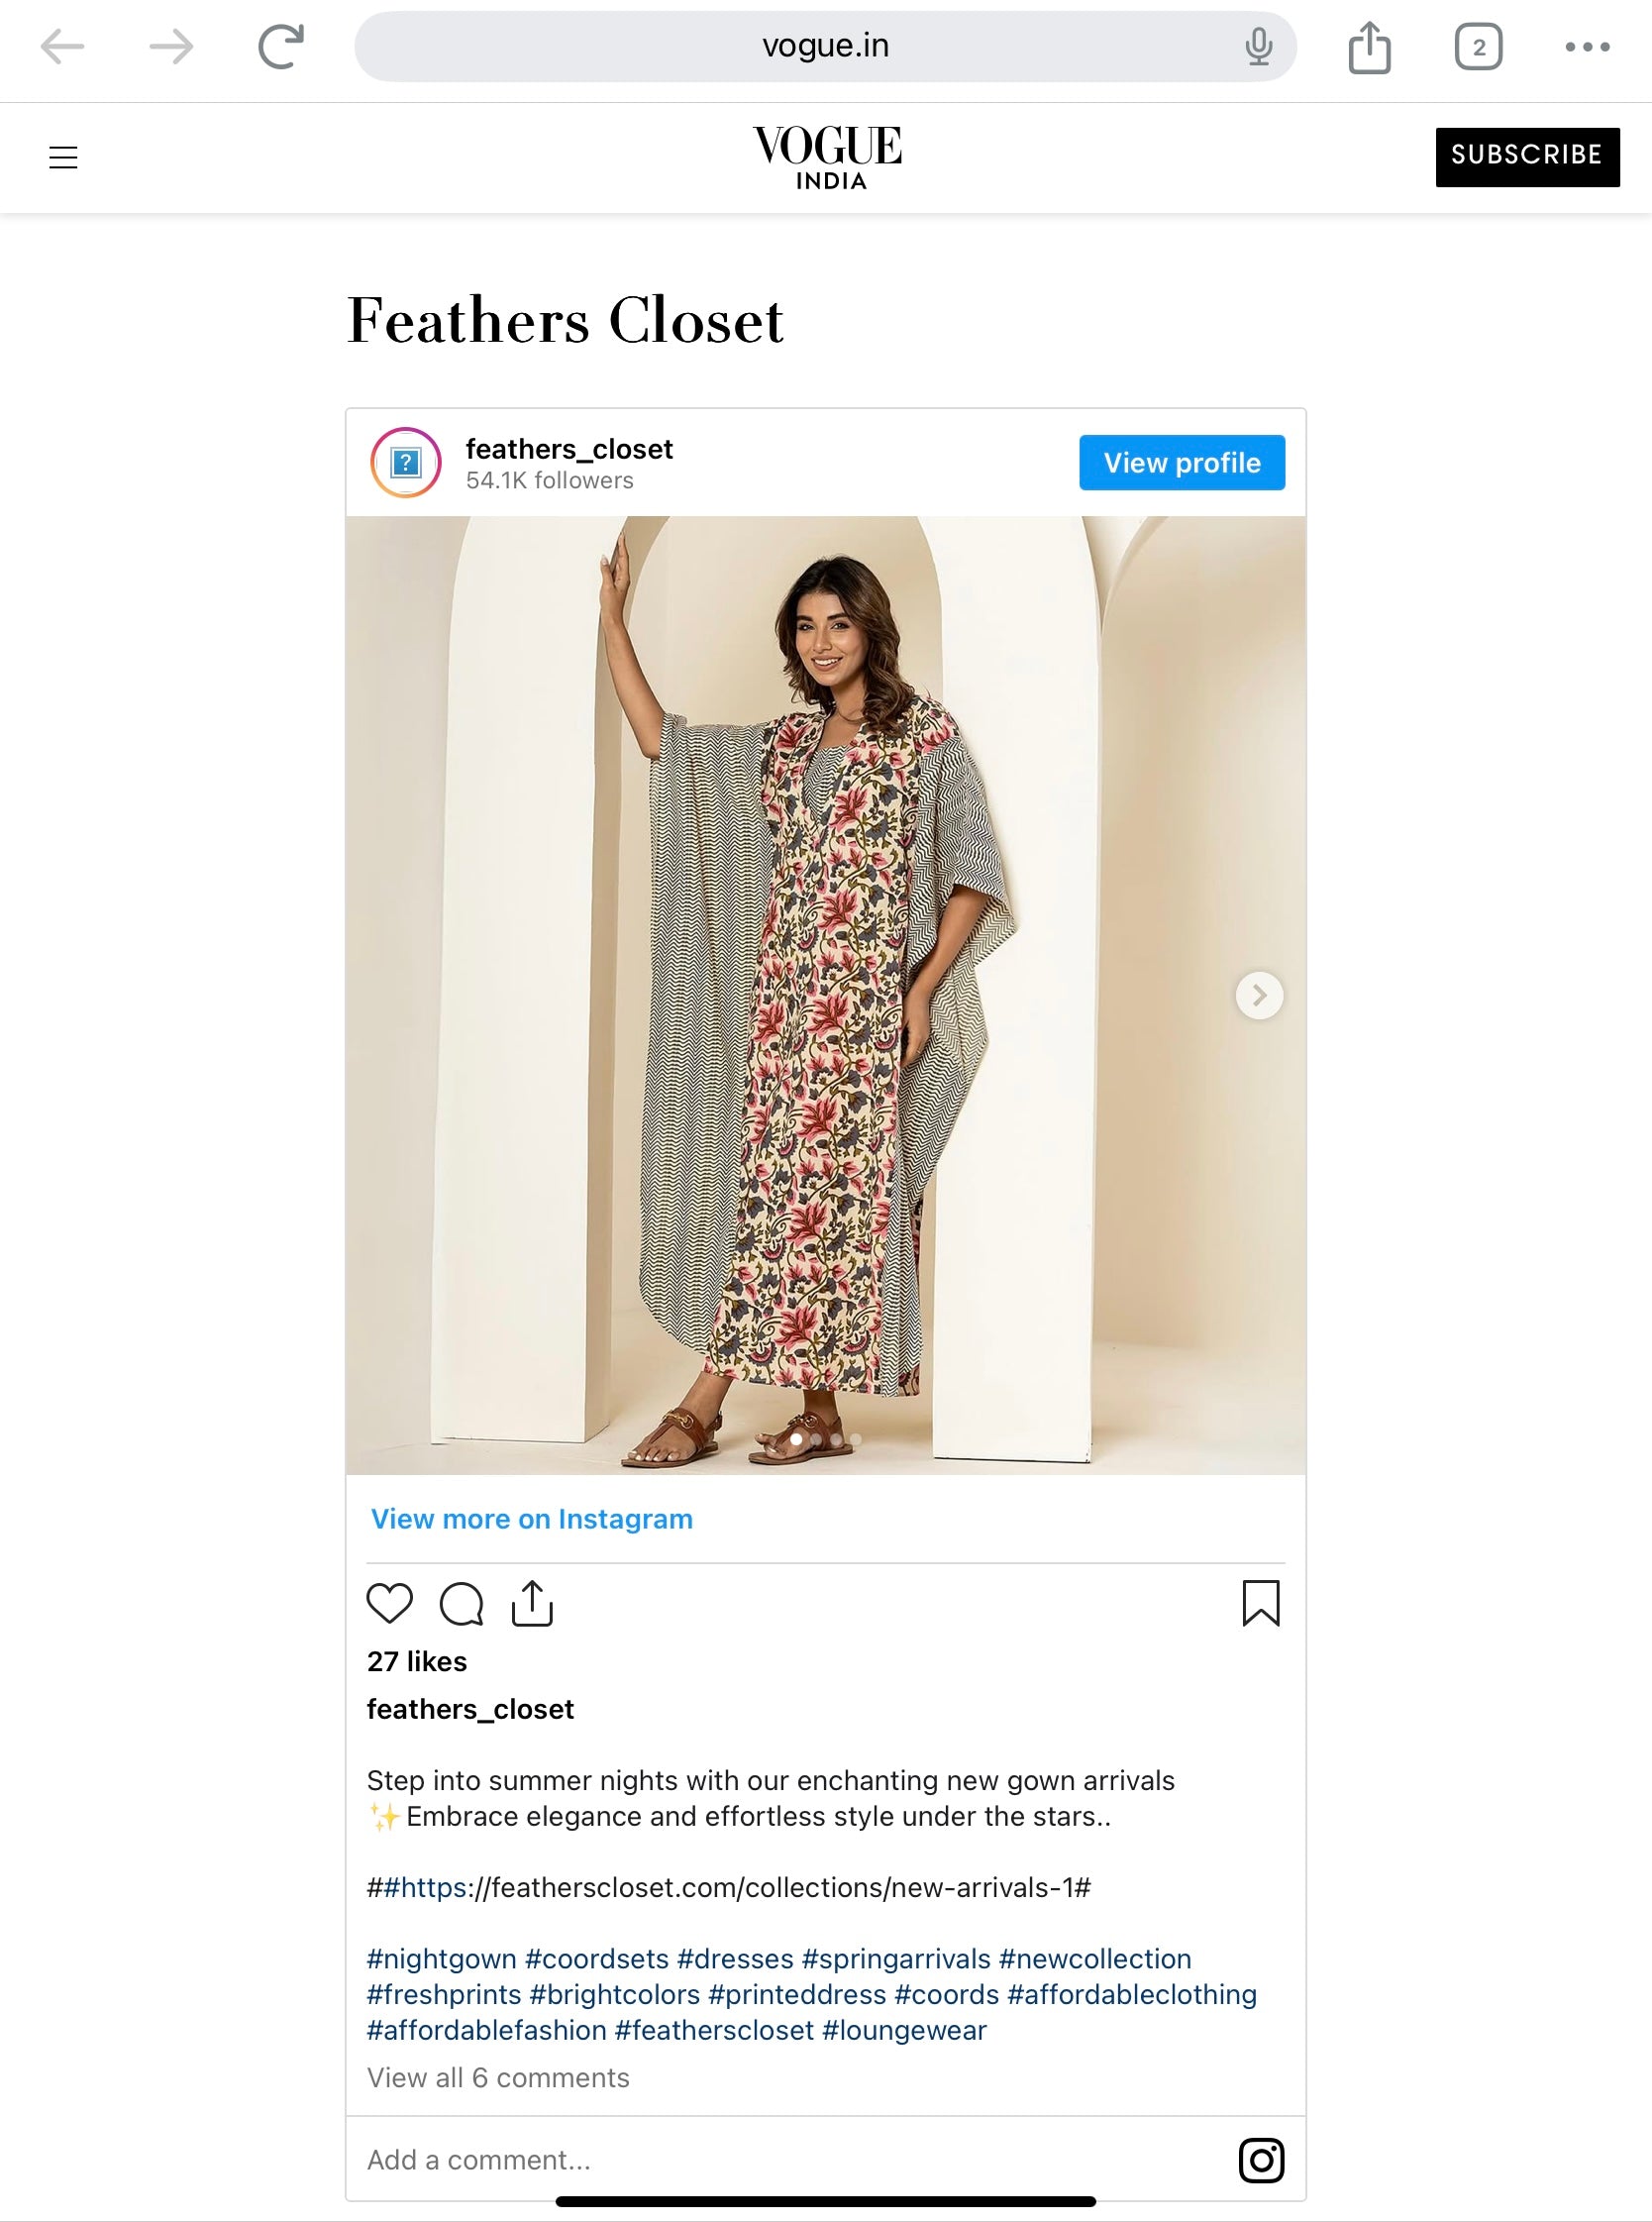Screen dimensions: 1652x2222
Task: Click the Instagram logo icon
Action: (1261, 2160)
